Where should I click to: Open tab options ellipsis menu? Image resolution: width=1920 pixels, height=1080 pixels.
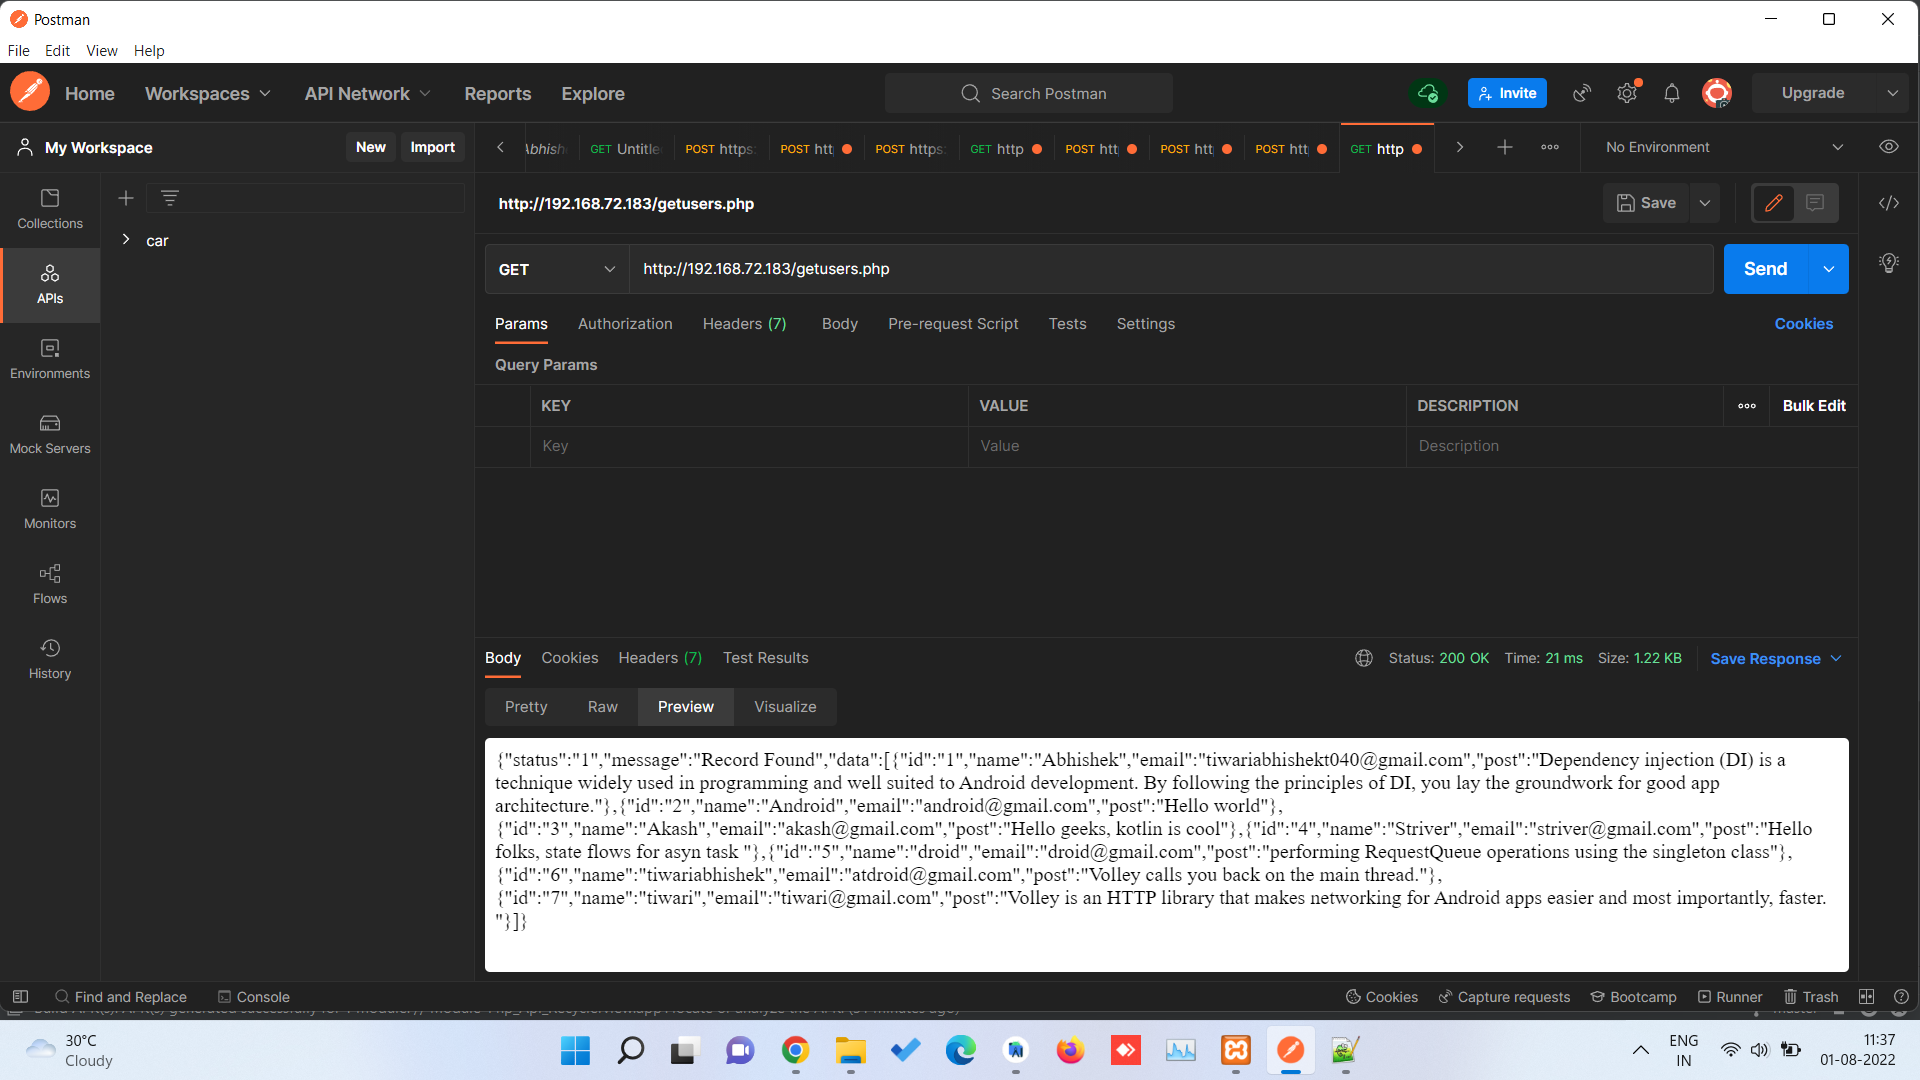point(1550,147)
